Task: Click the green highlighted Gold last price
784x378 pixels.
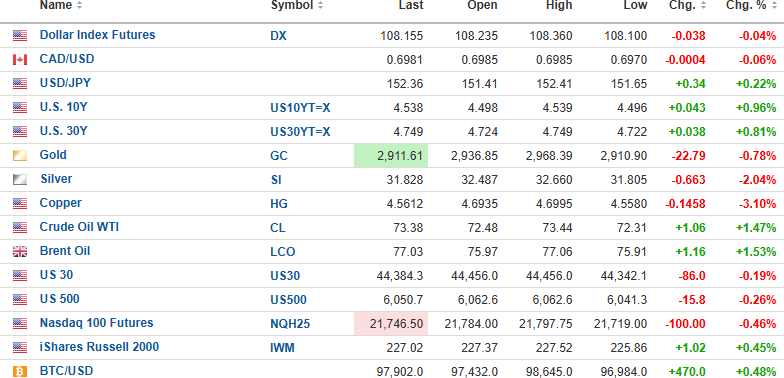Action: click(x=391, y=156)
